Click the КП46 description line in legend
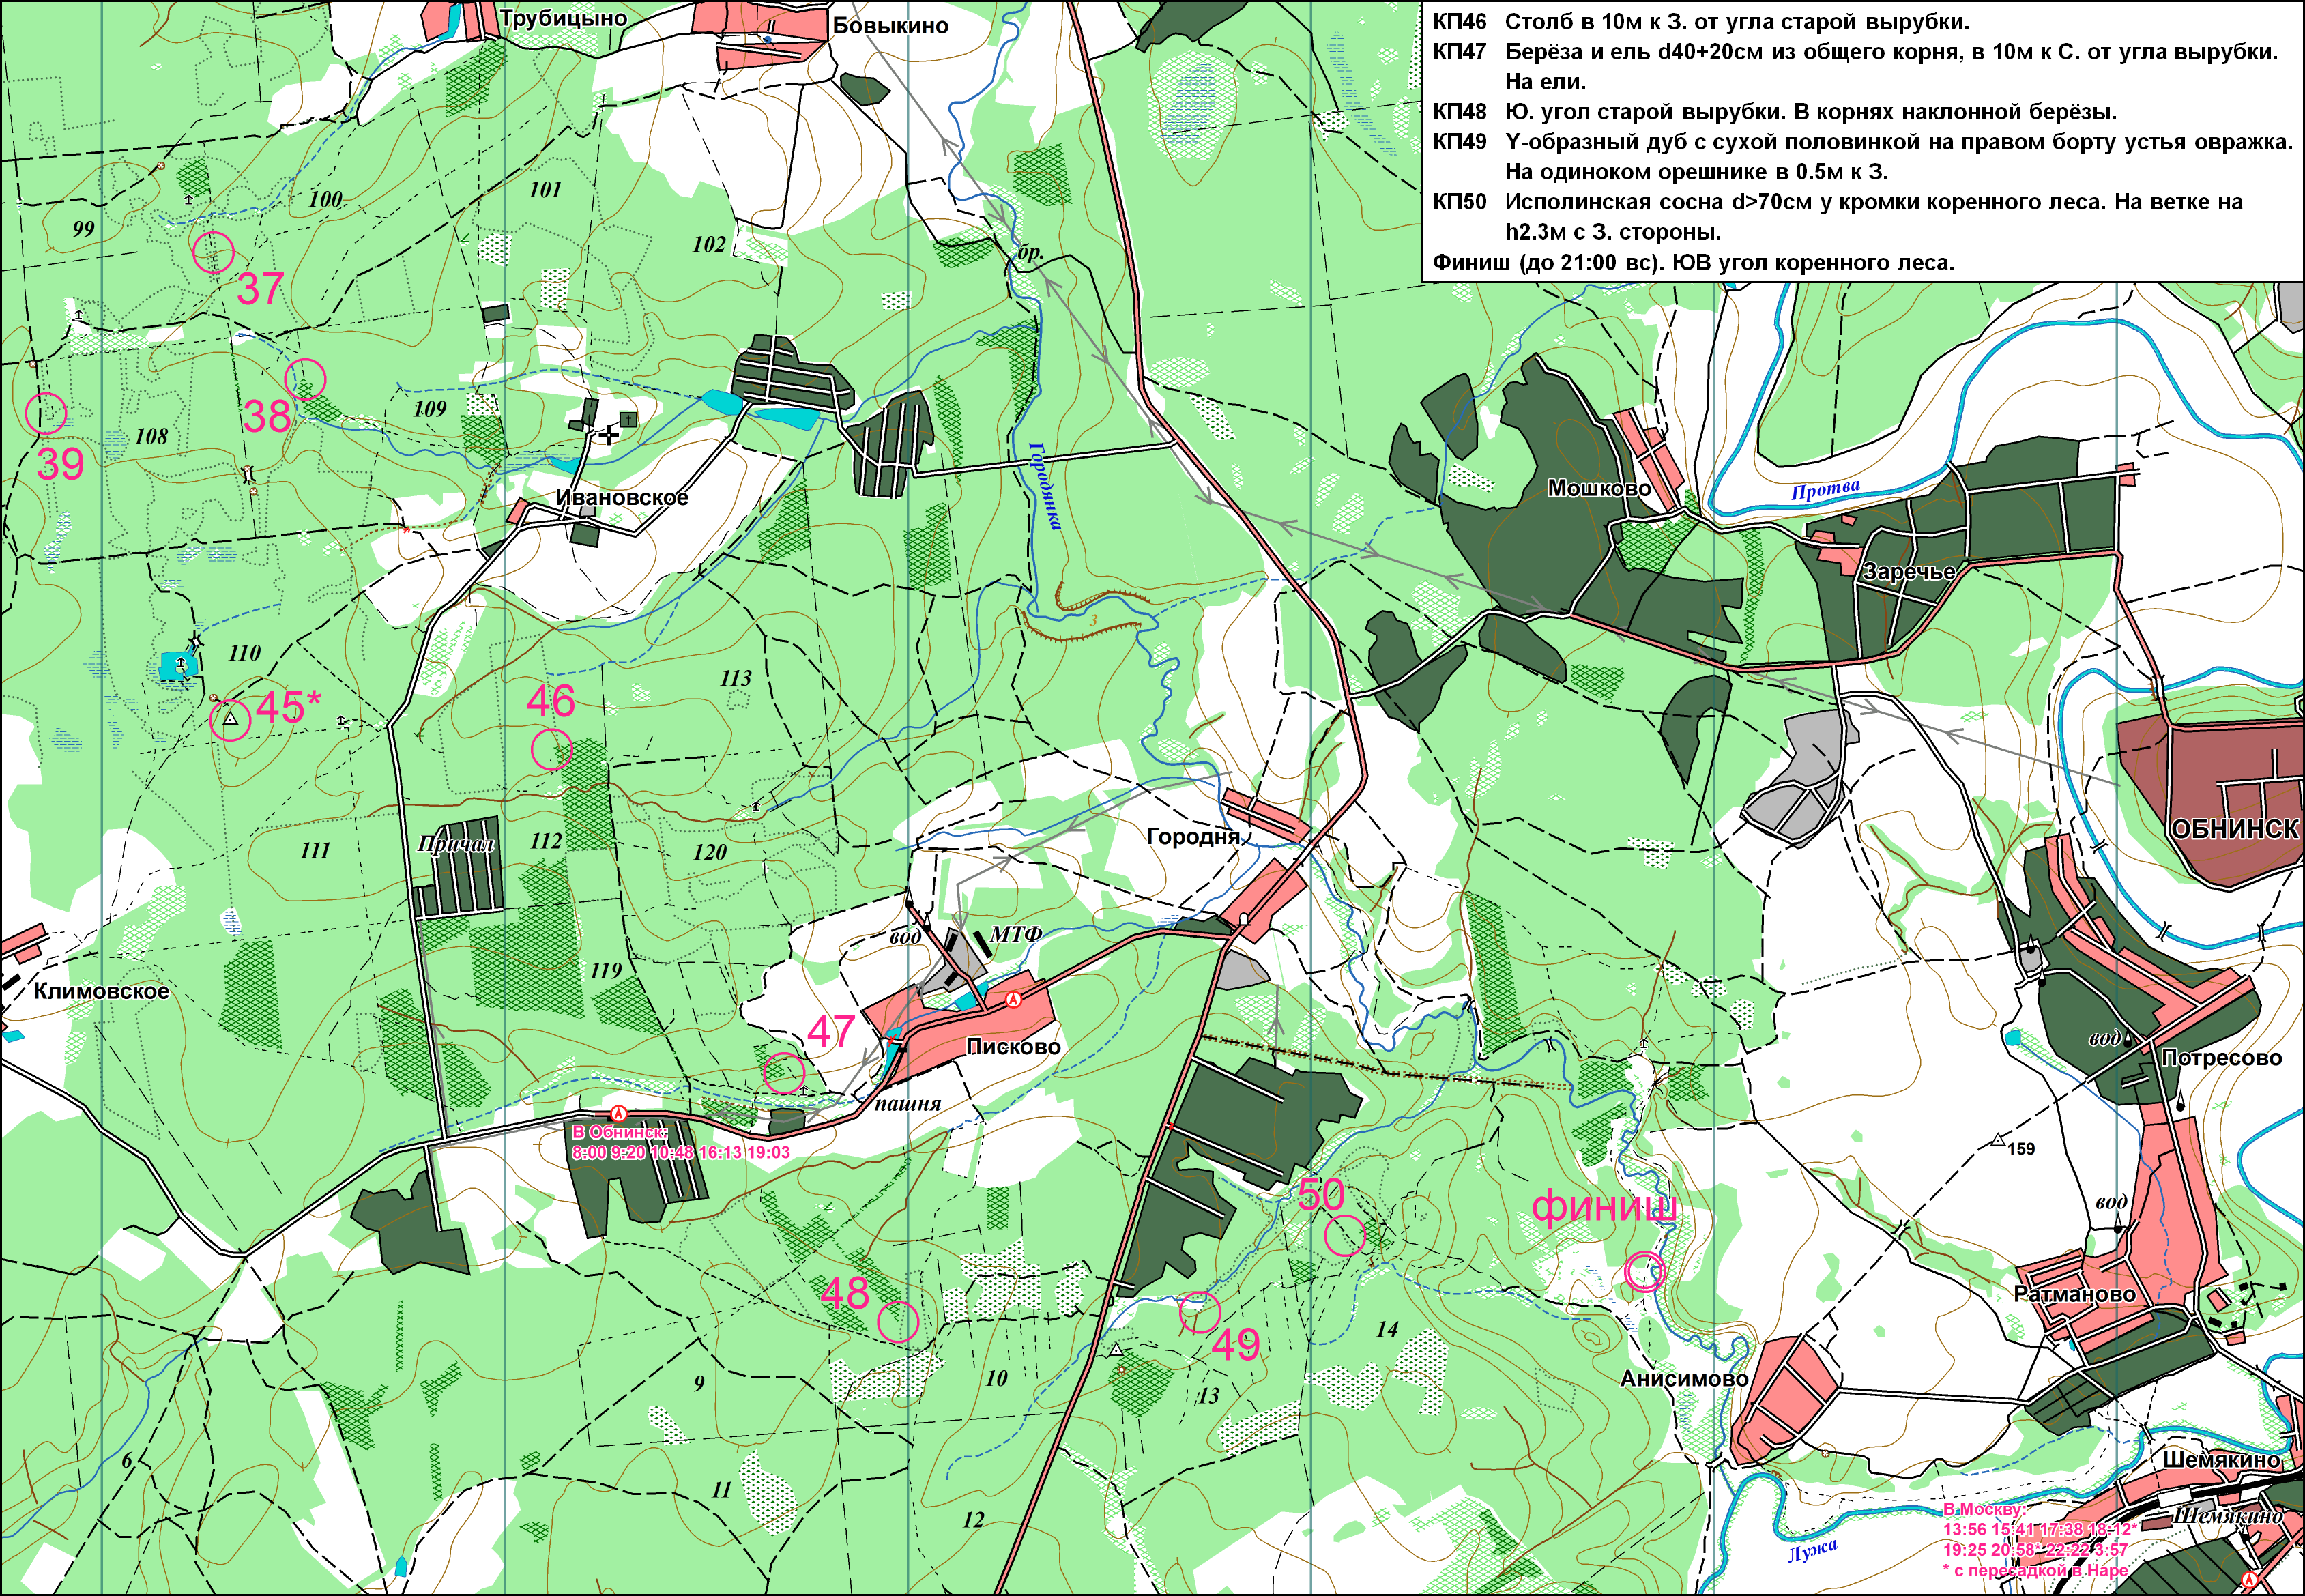The width and height of the screenshot is (2305, 1596). pos(1700,22)
